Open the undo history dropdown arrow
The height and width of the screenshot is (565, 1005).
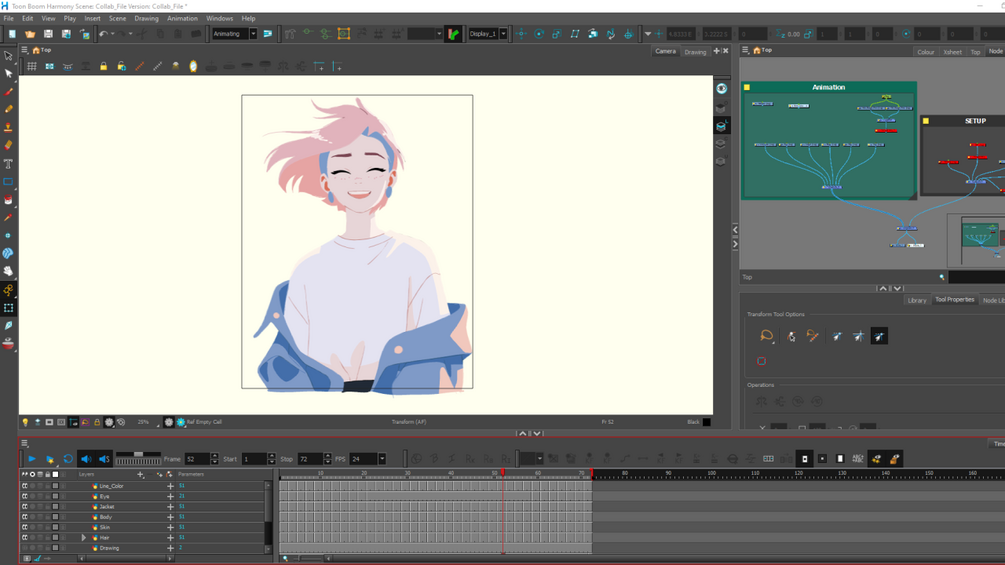coord(112,34)
